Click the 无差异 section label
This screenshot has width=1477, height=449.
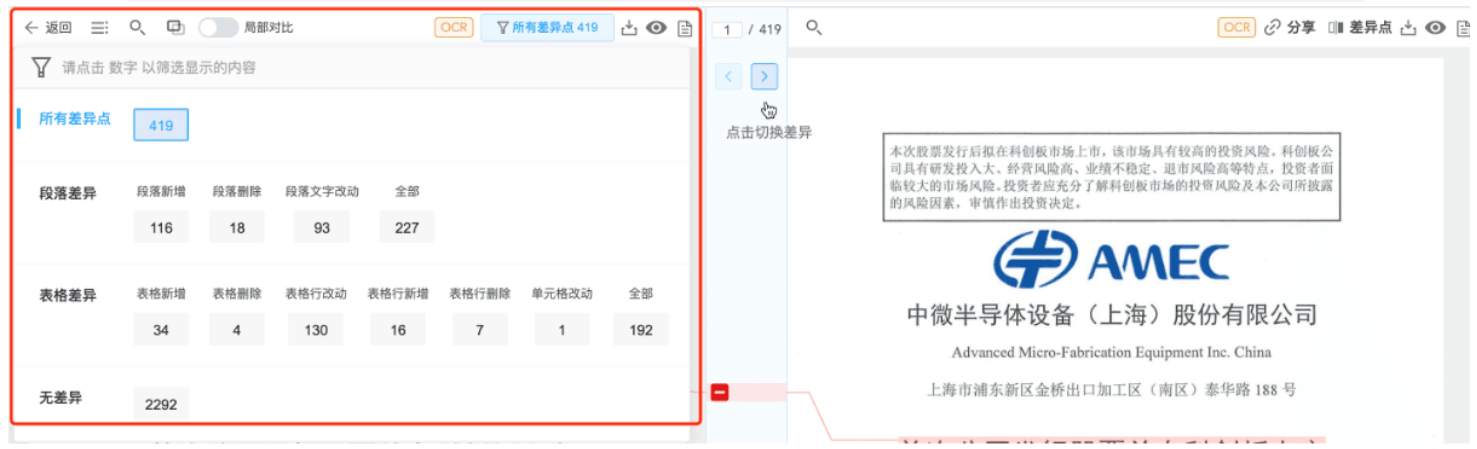[61, 398]
